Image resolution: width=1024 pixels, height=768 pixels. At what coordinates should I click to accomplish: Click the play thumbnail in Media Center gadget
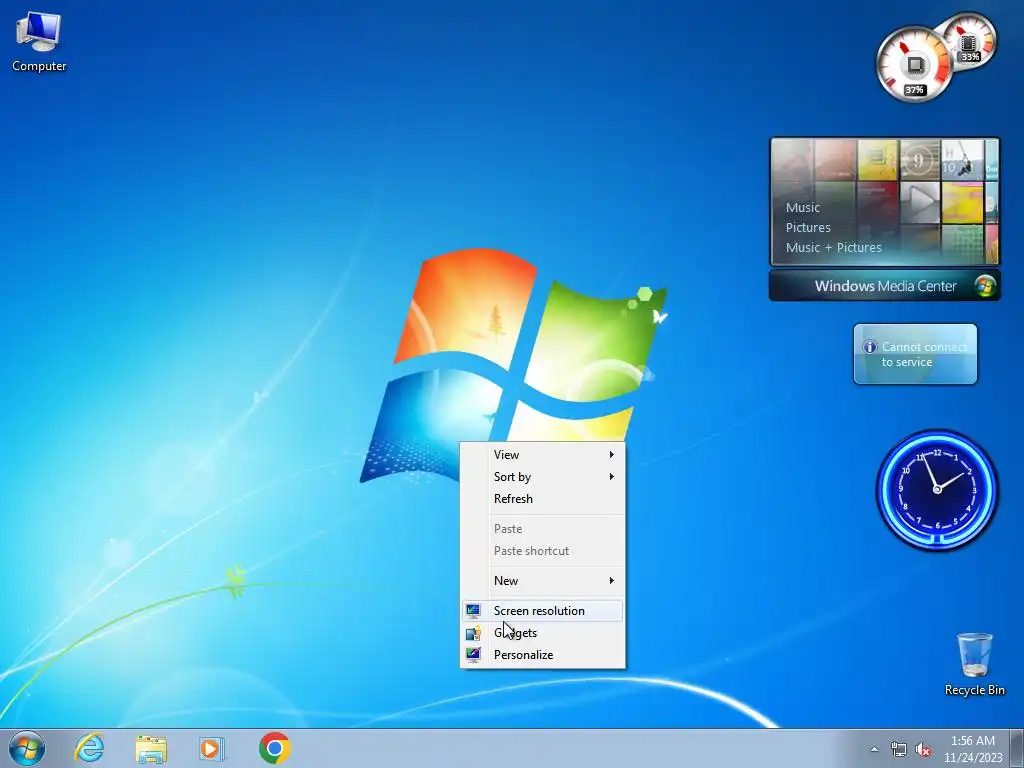point(920,202)
